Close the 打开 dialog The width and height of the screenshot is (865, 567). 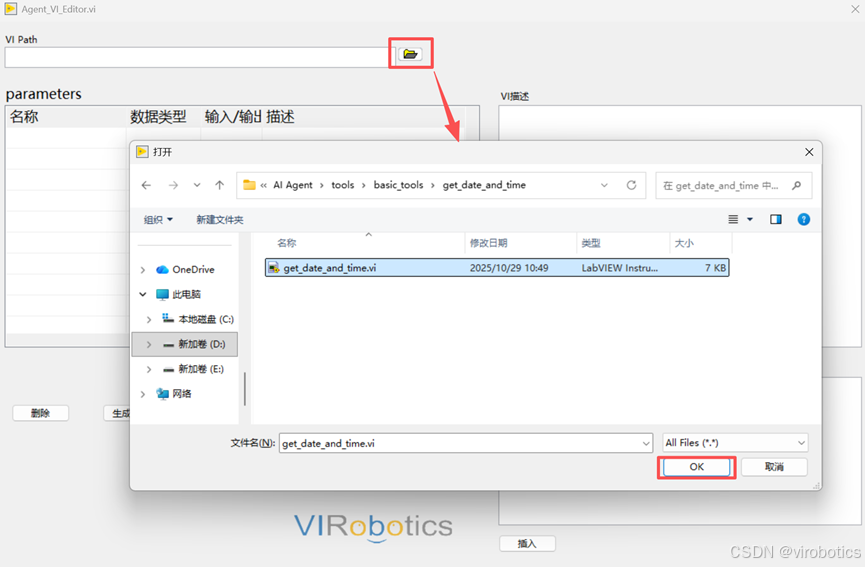coord(809,152)
